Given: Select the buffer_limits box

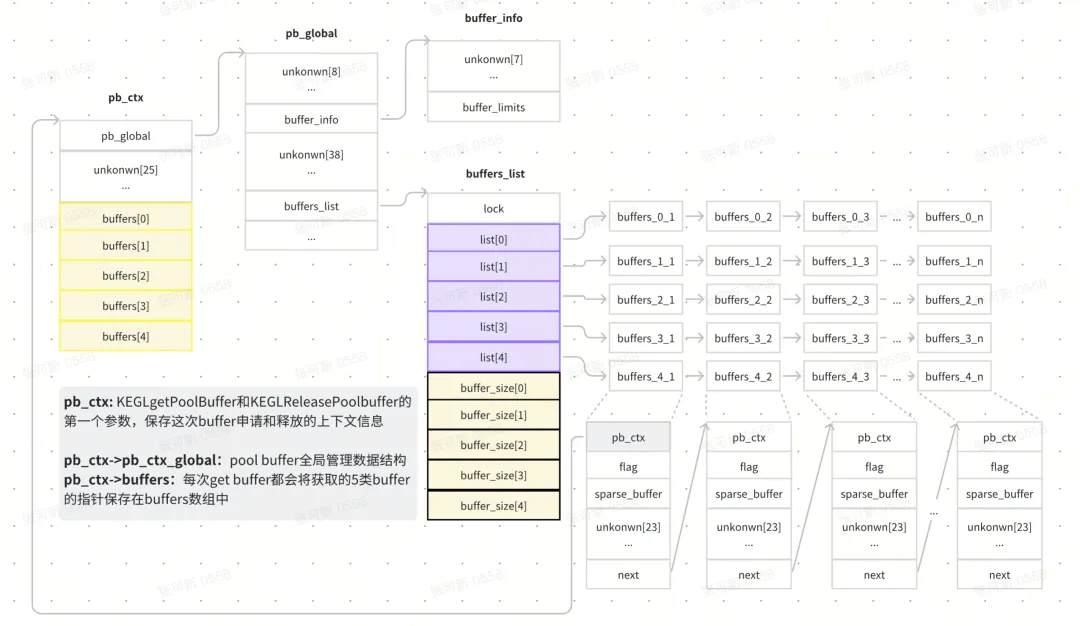Looking at the screenshot, I should 494,107.
